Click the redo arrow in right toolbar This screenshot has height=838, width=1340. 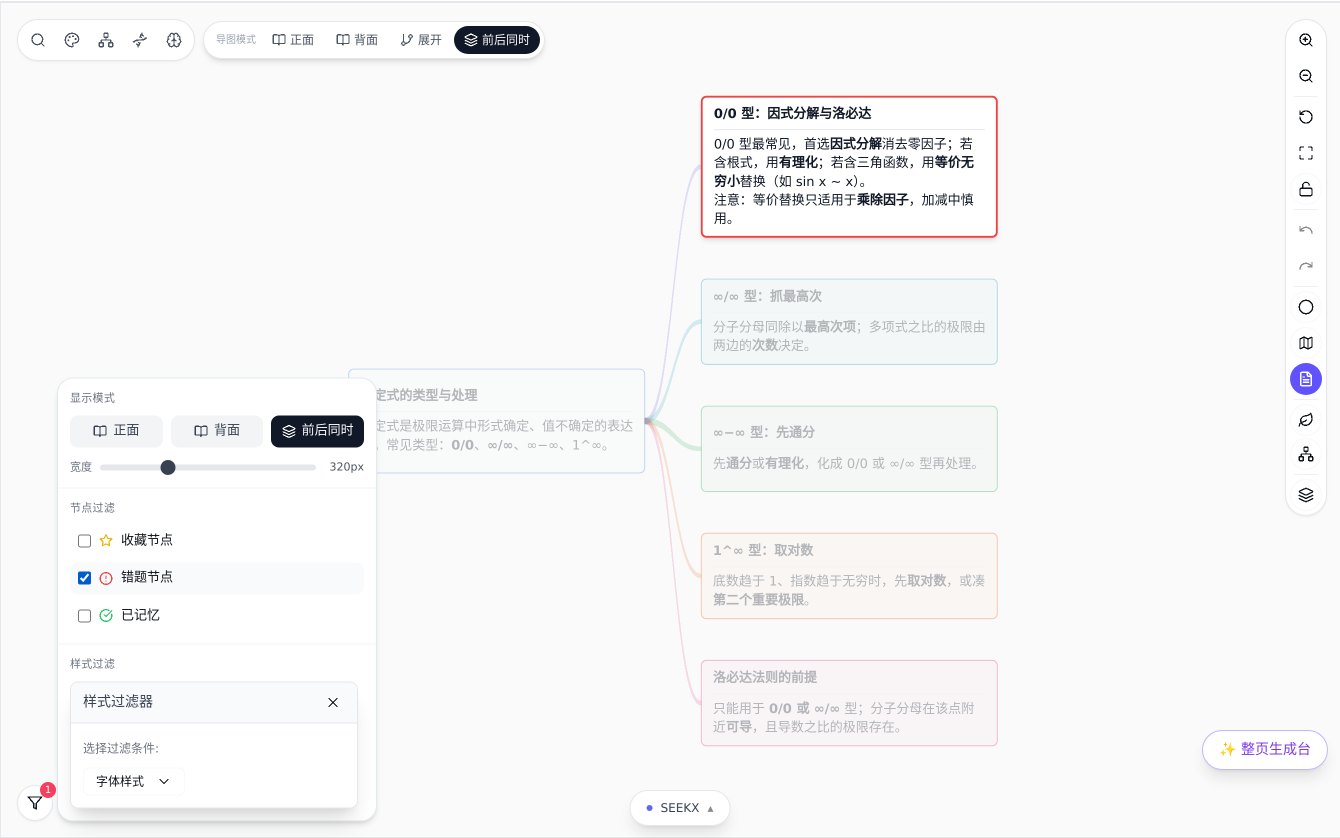(x=1306, y=266)
